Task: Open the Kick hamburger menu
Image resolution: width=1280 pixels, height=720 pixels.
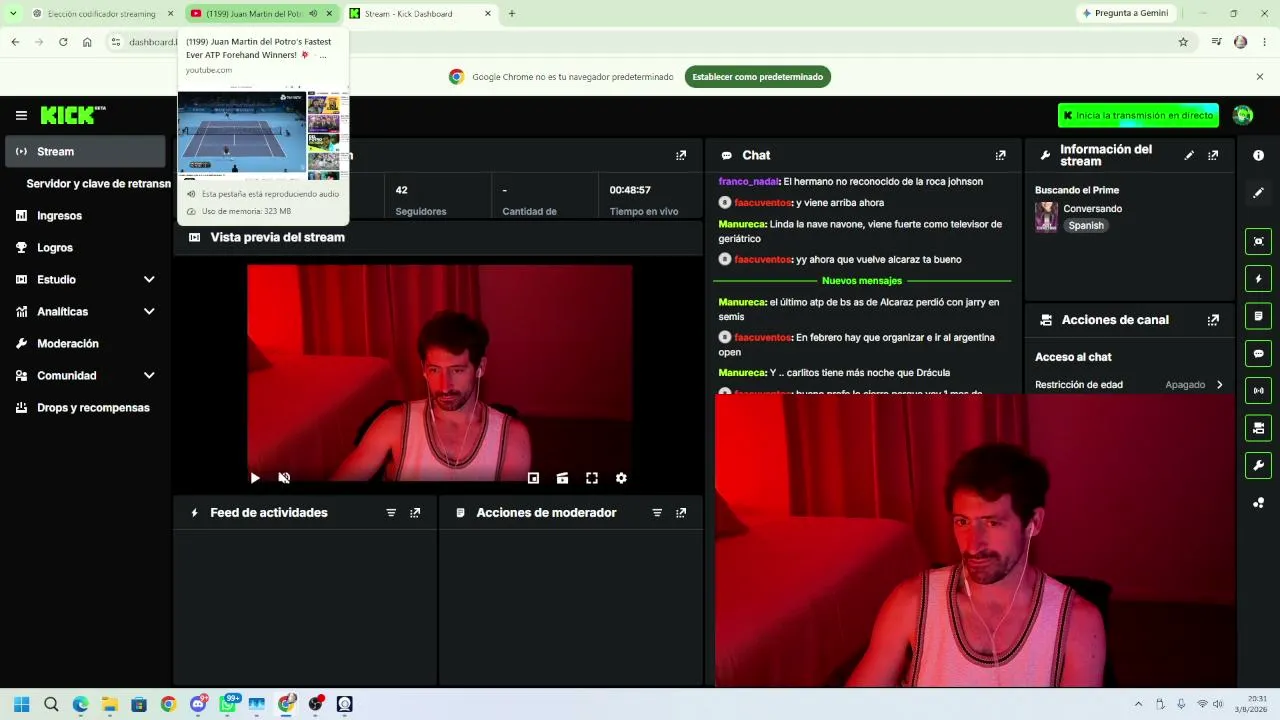Action: 21,115
